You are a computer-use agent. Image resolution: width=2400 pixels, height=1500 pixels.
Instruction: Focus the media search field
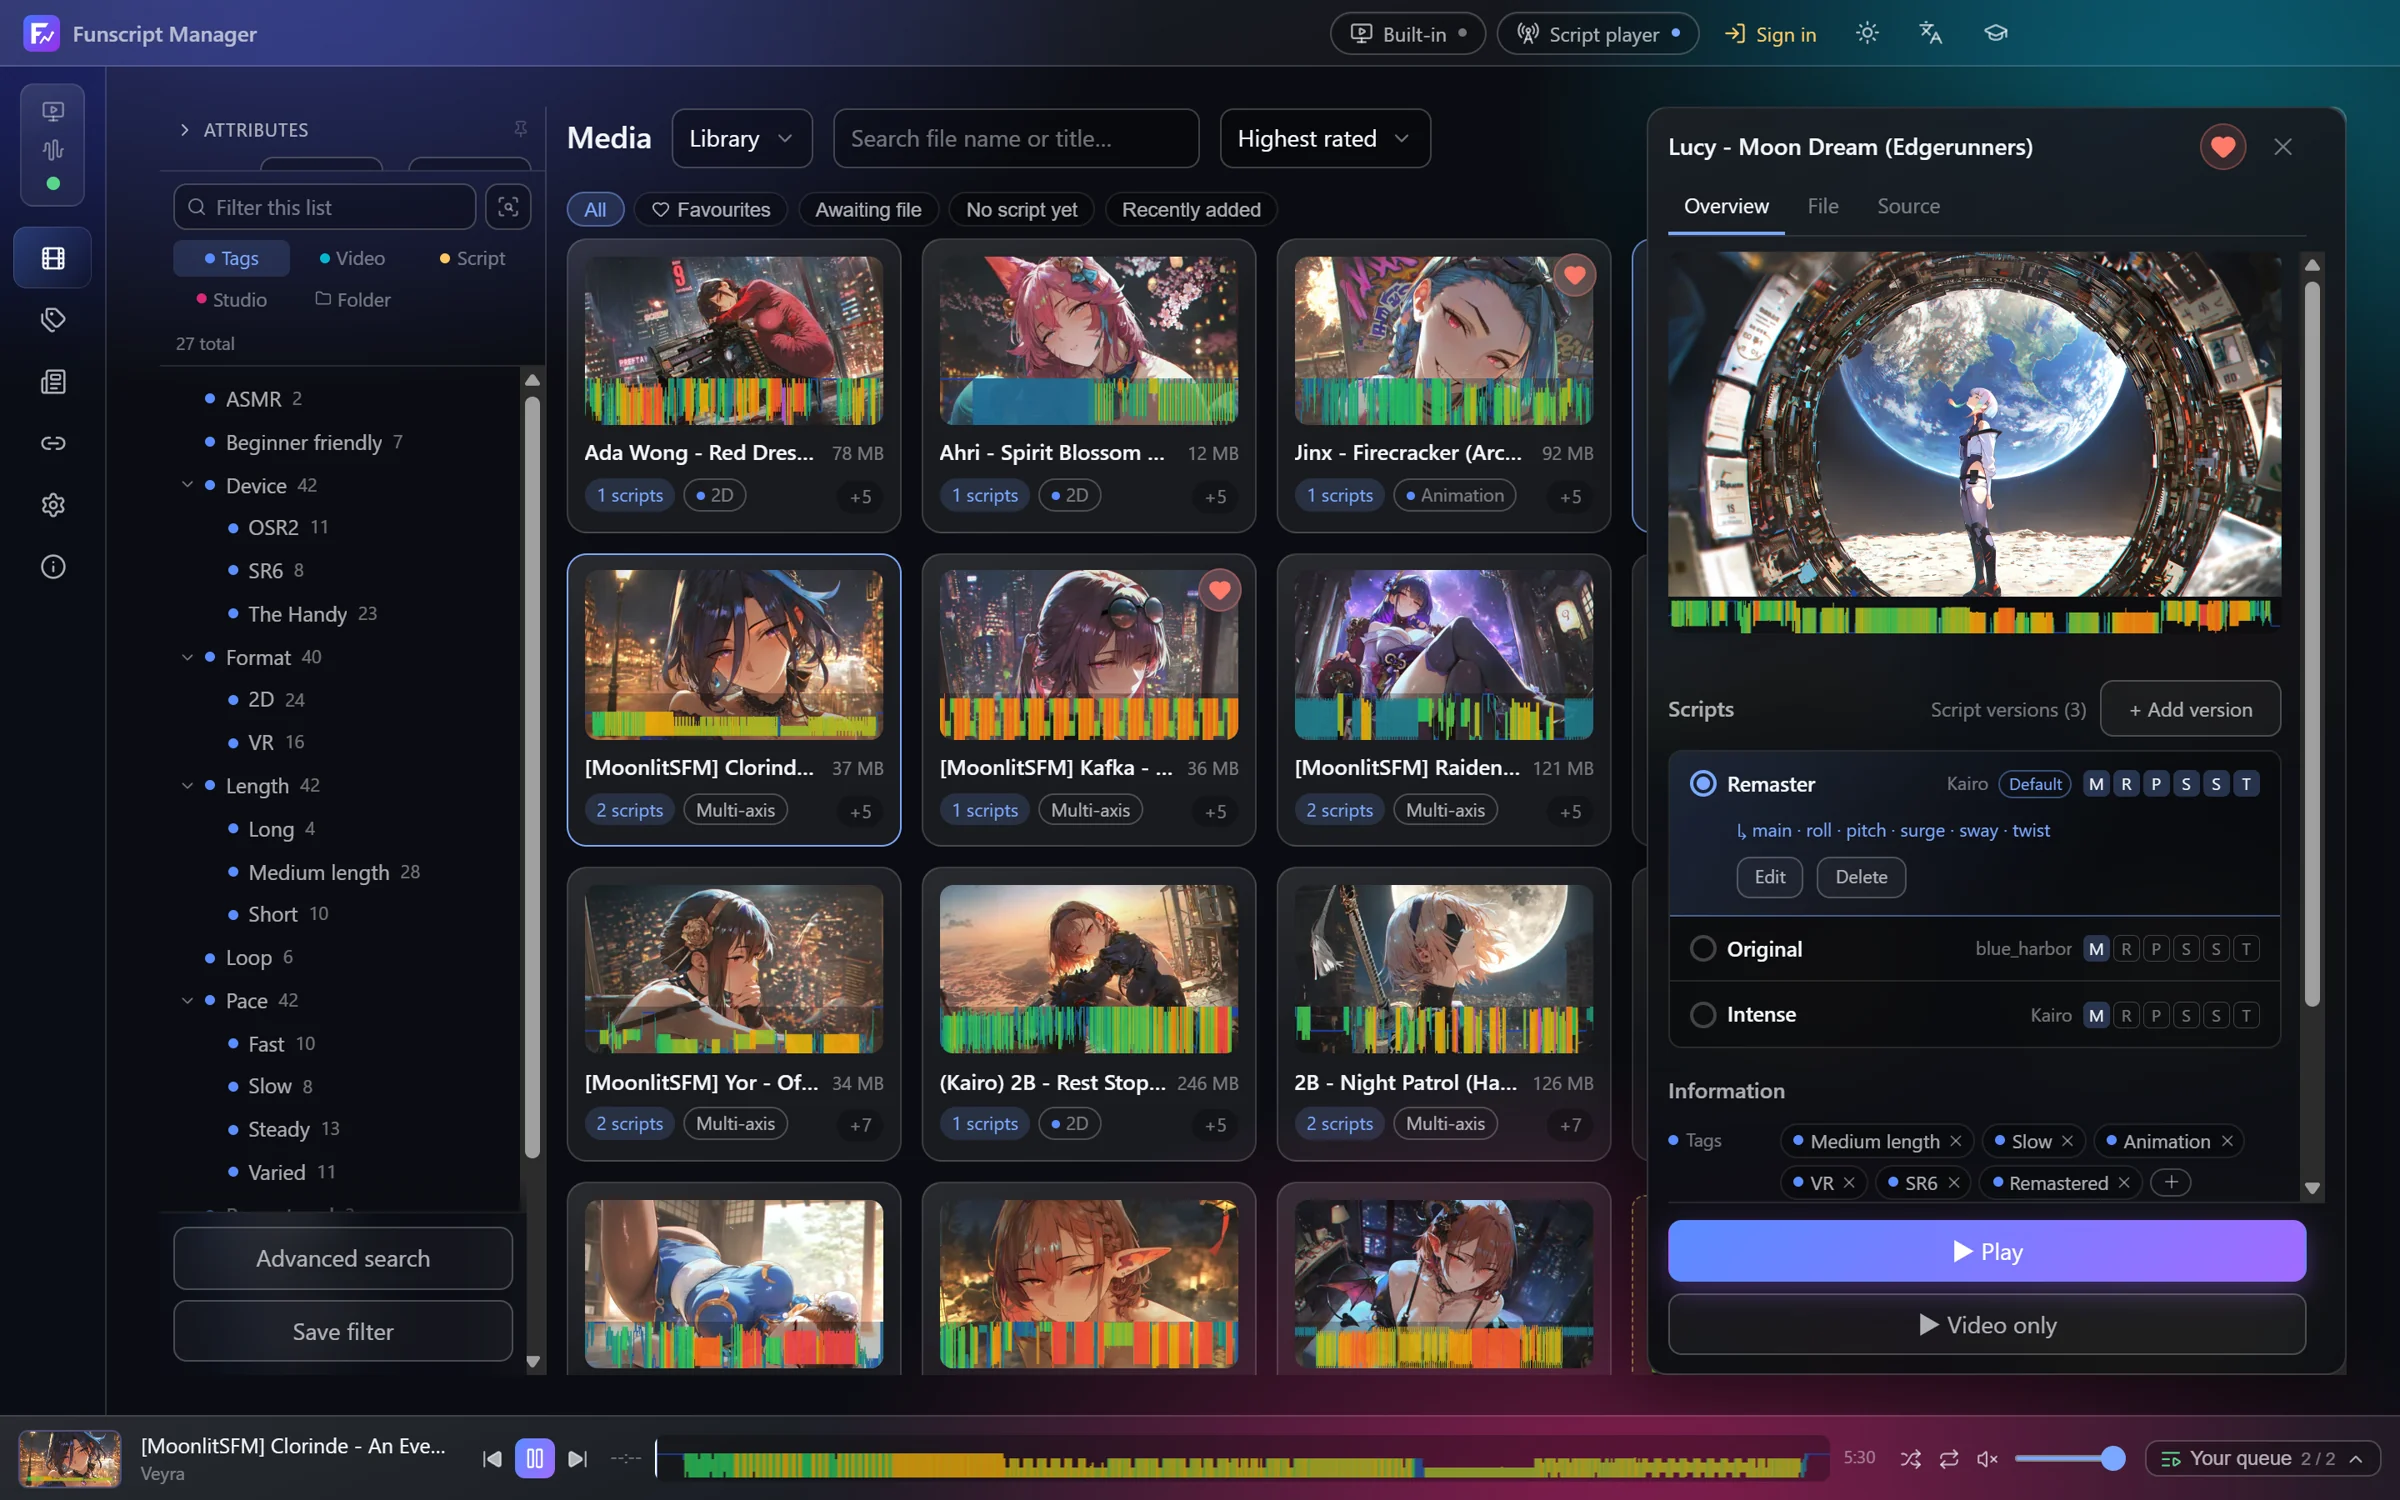point(1016,139)
